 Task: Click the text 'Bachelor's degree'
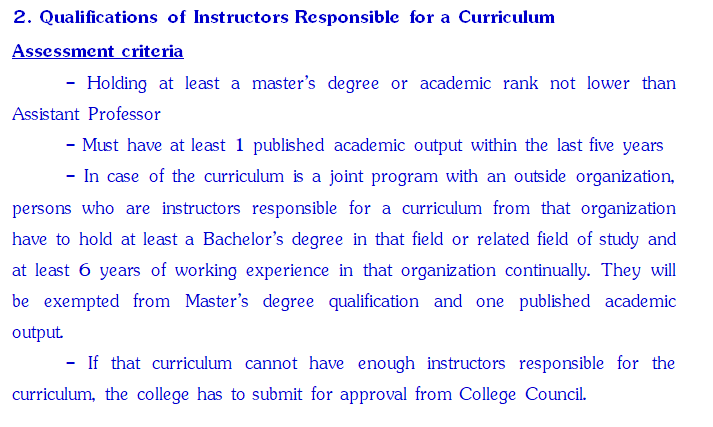click(273, 240)
